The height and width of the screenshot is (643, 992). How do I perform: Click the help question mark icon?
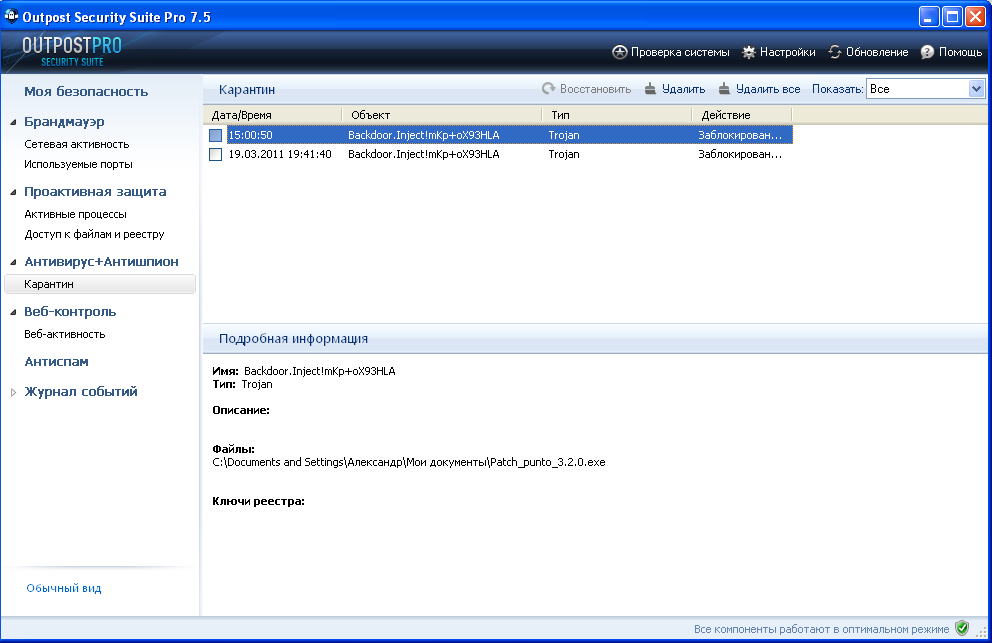coord(927,52)
